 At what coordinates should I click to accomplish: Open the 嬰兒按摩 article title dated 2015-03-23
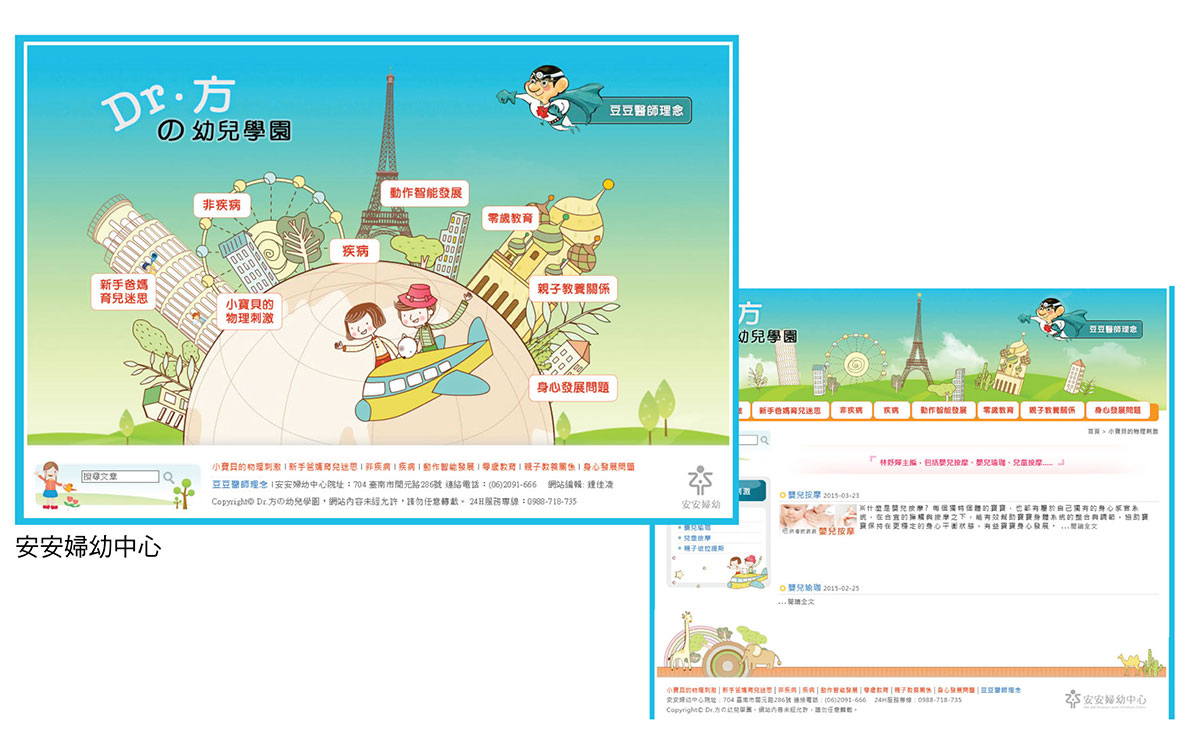(x=802, y=495)
